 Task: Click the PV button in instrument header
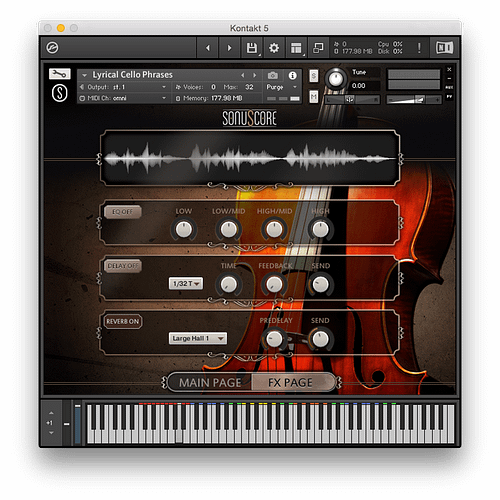point(449,97)
